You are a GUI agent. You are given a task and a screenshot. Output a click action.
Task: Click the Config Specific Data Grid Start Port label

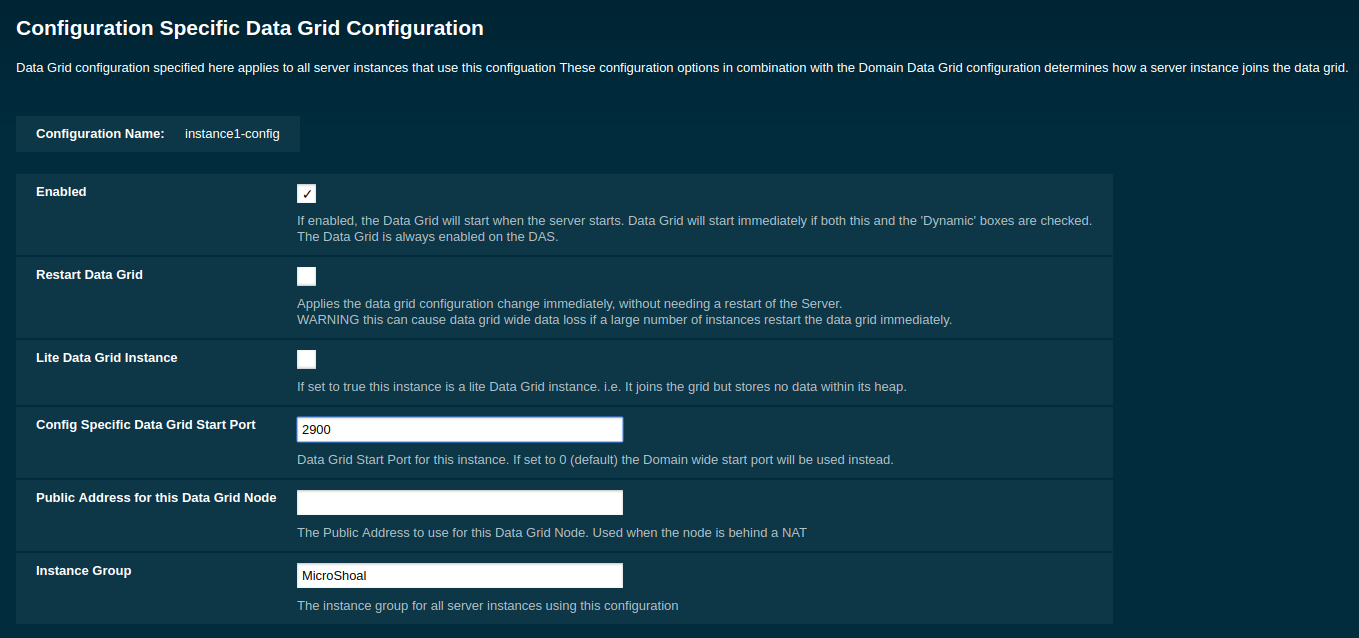[x=145, y=424]
